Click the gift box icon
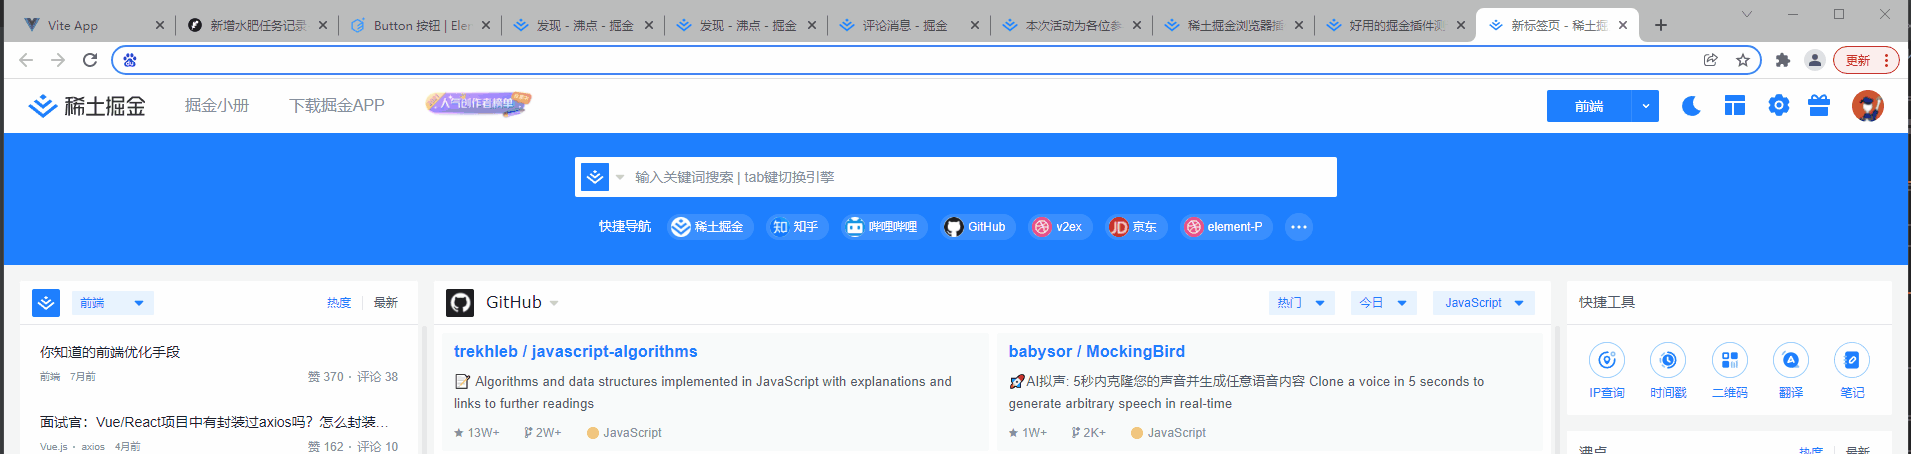The height and width of the screenshot is (454, 1911). pos(1819,105)
